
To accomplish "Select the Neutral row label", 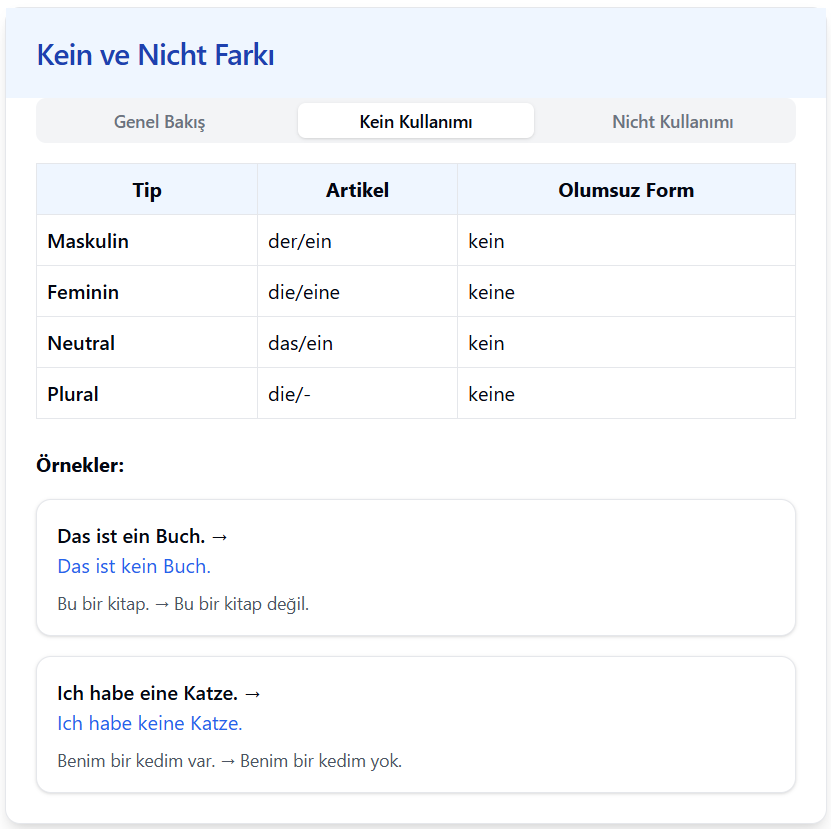I will pos(79,343).
